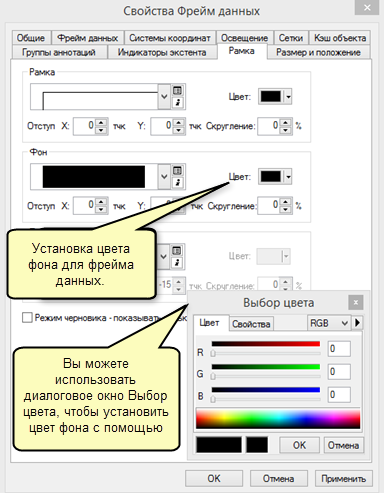384x493 pixels.
Task: Click the Фон Скругление input field
Action: click(269, 206)
